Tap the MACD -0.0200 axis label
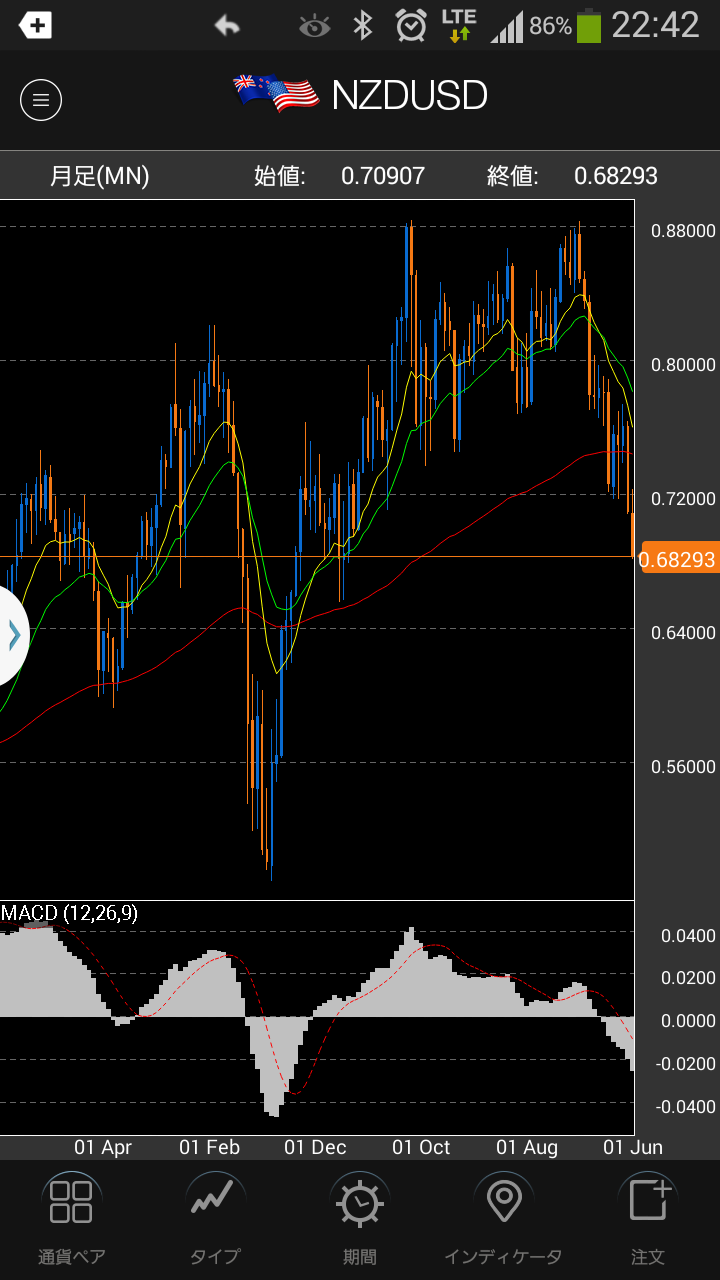Image resolution: width=720 pixels, height=1280 pixels. (x=685, y=1064)
